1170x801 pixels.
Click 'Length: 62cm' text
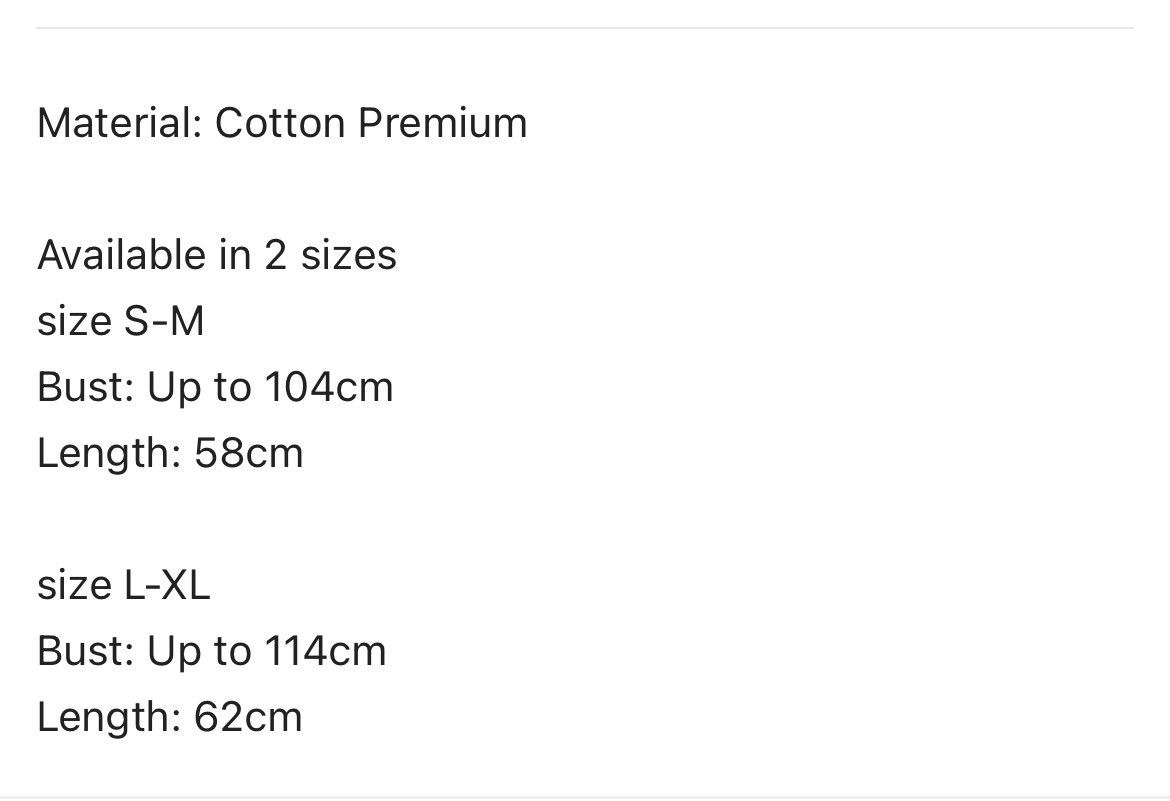169,717
